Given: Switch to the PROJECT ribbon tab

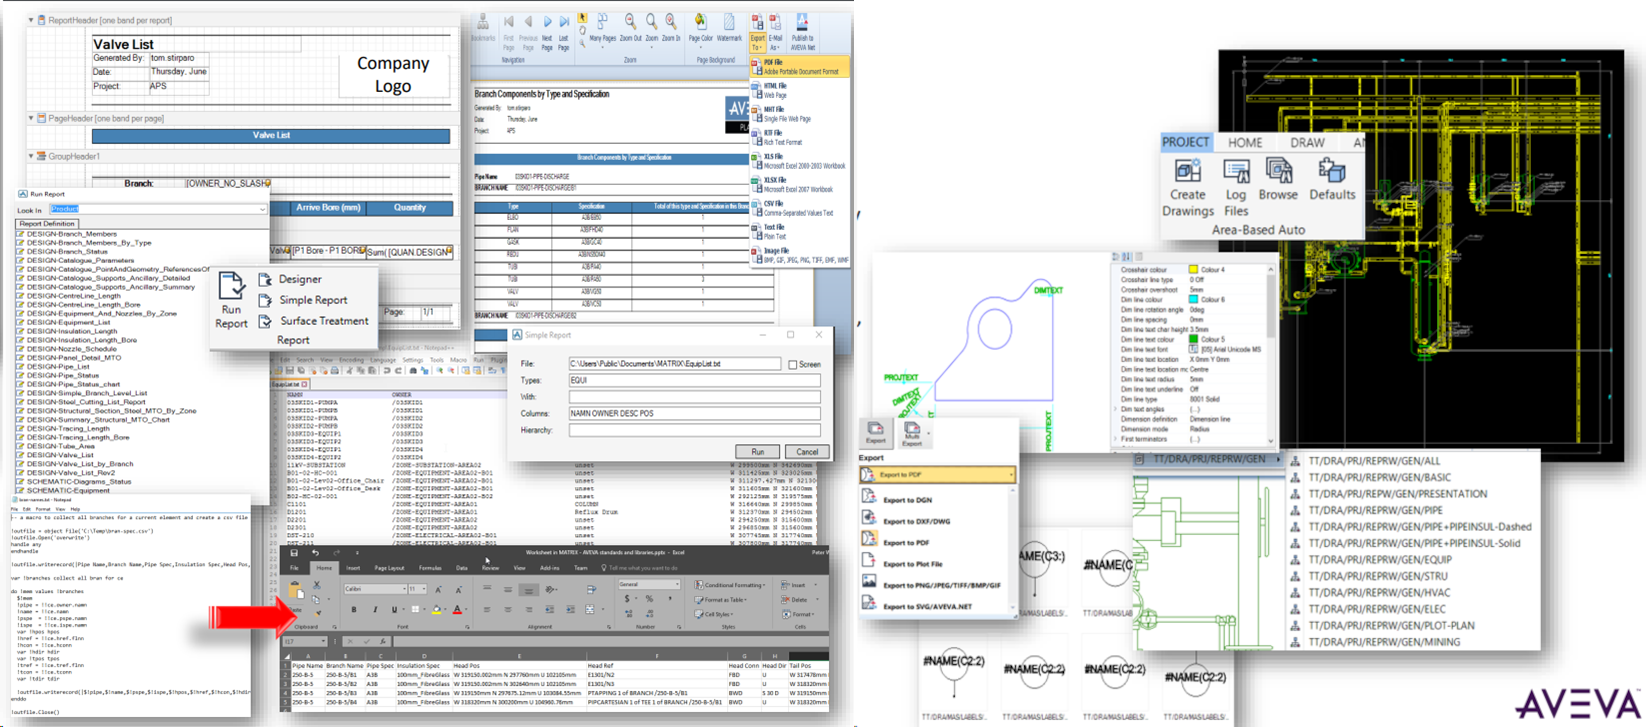Looking at the screenshot, I should point(1186,142).
